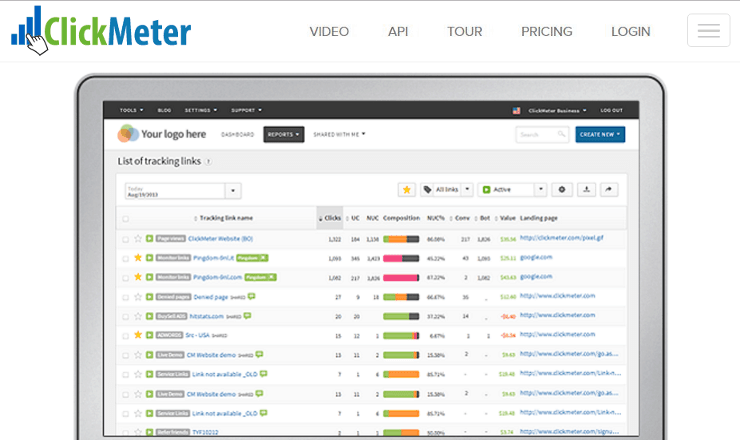Image resolution: width=740 pixels, height=440 pixels.
Task: Click the LOGIN link
Action: click(631, 32)
